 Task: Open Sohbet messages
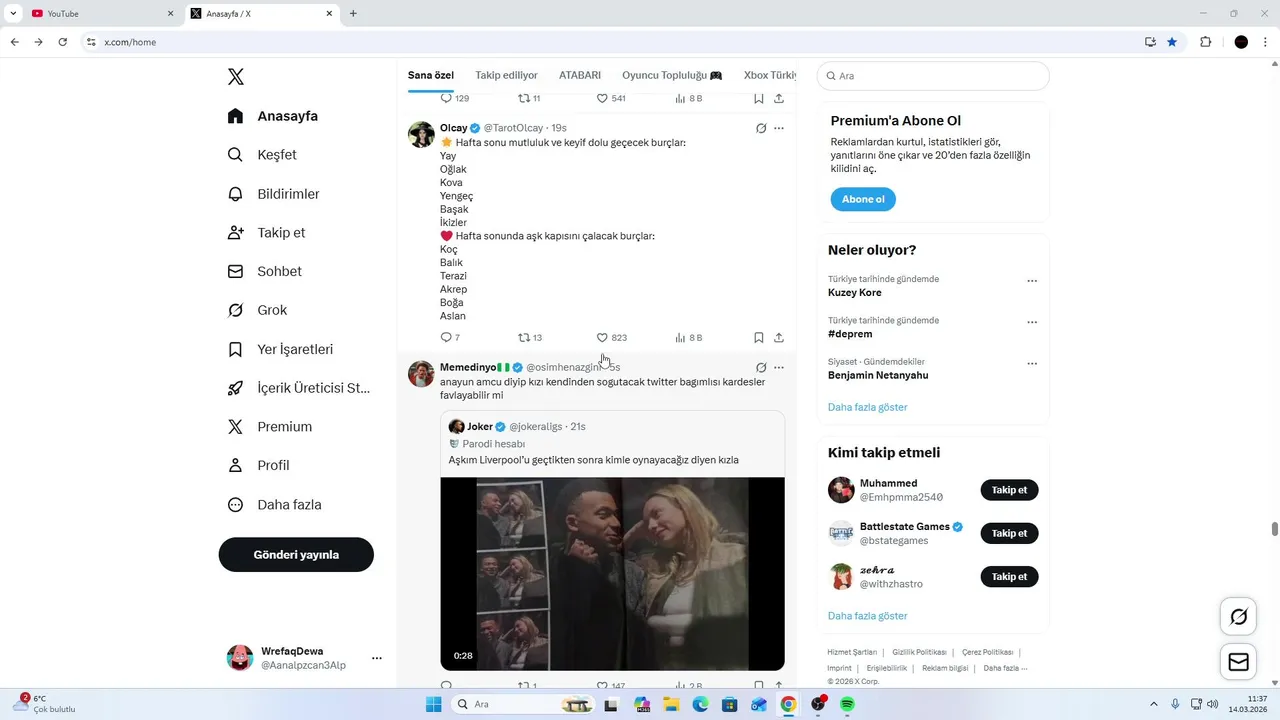tap(264, 271)
